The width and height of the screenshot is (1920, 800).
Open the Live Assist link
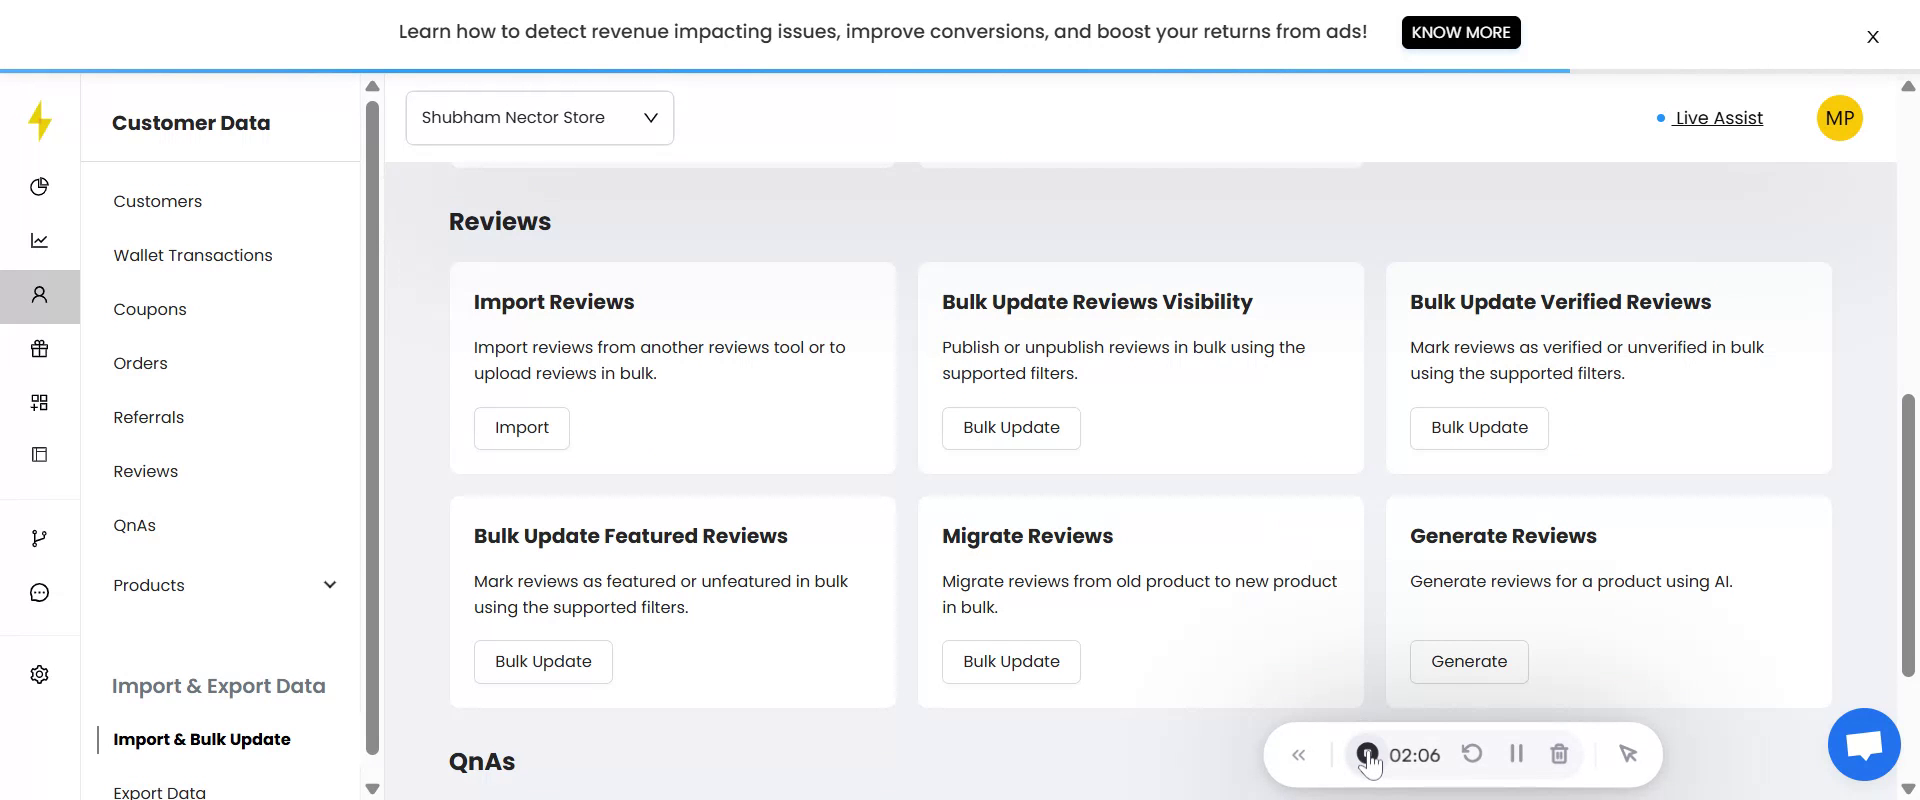[1718, 118]
